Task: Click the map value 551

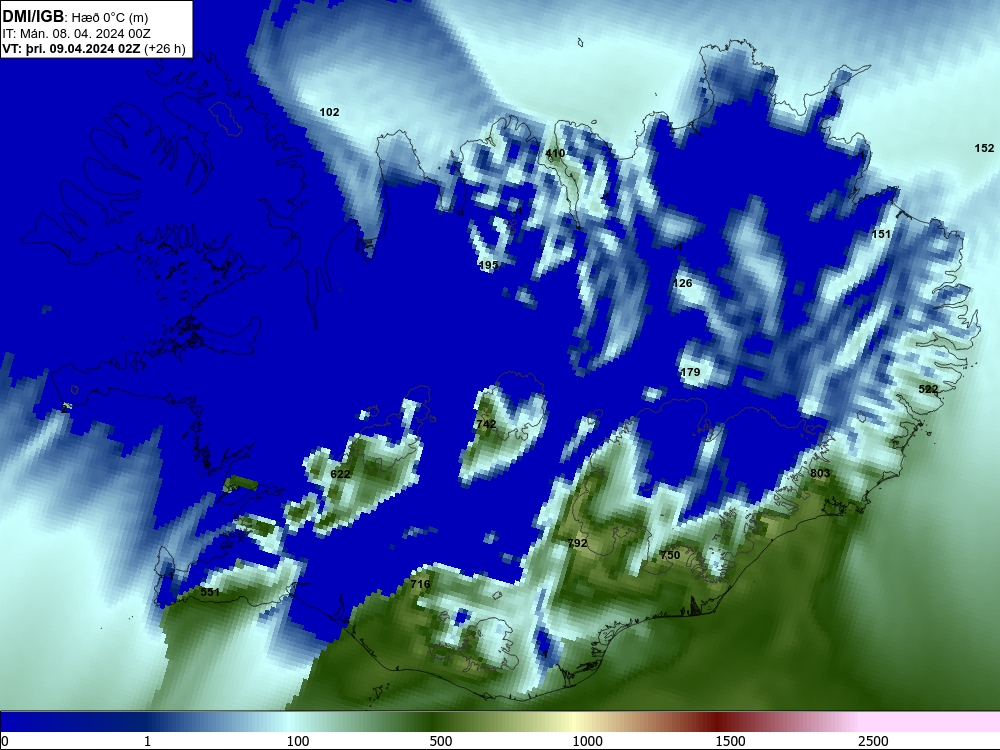Action: click(210, 592)
